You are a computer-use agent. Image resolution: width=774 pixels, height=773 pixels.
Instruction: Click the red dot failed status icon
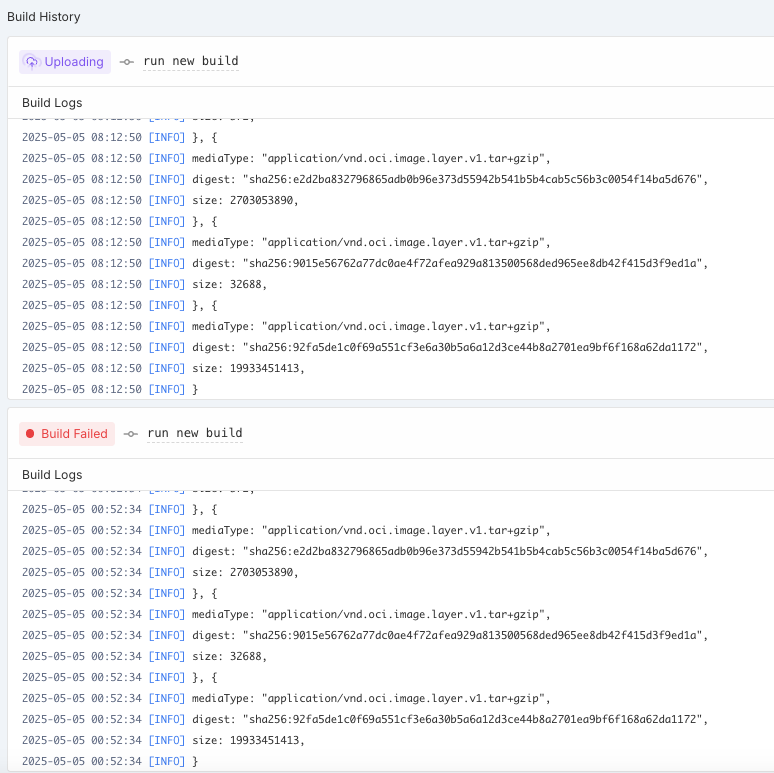click(x=30, y=434)
